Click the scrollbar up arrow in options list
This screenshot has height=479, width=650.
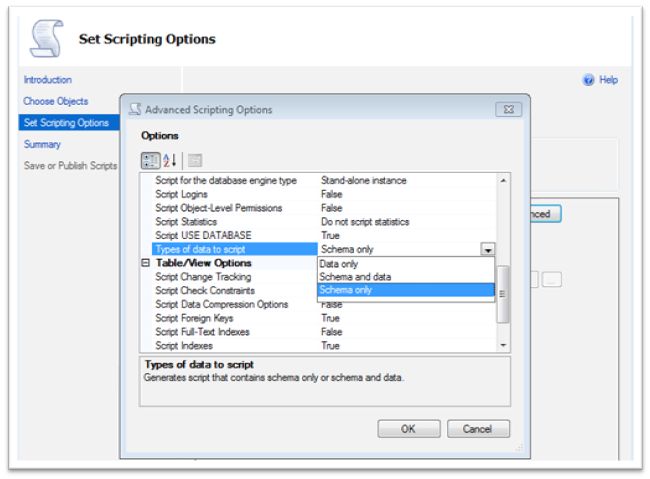pos(503,180)
